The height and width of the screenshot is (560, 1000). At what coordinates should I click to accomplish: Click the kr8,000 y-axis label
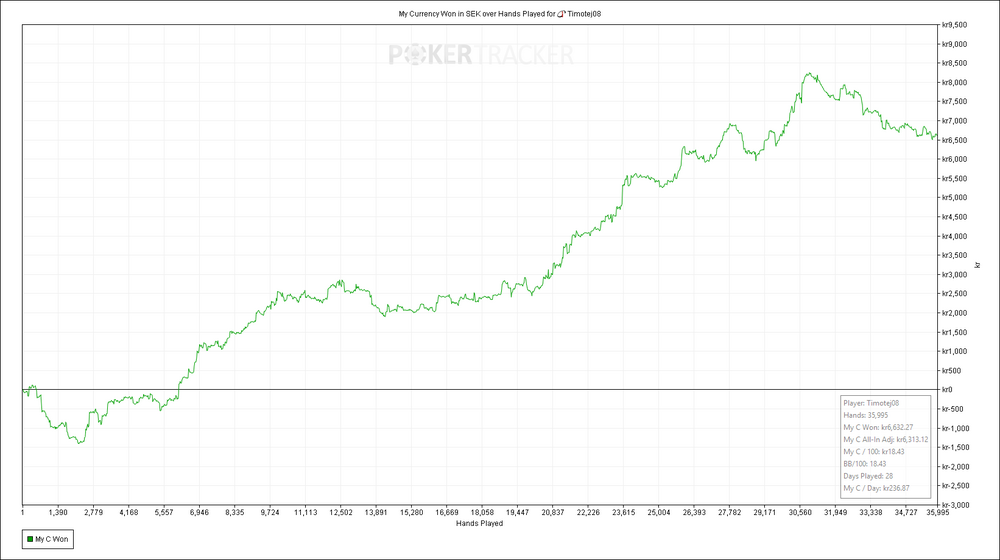coord(954,82)
